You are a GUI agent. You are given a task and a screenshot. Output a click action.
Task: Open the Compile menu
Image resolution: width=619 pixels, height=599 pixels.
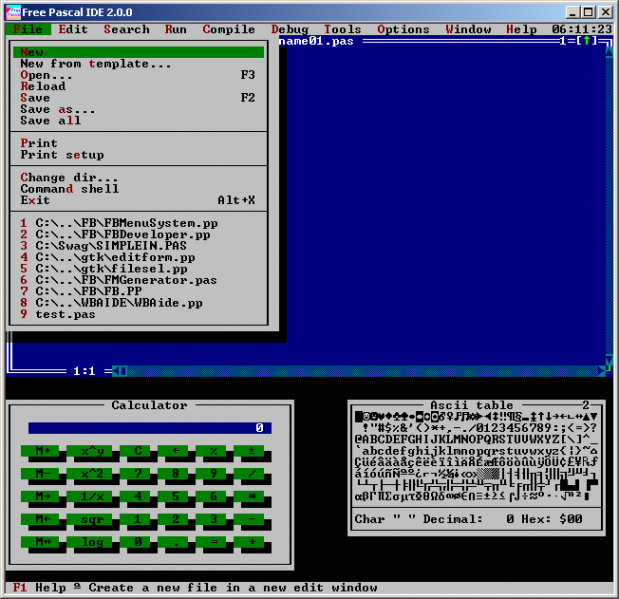228,30
